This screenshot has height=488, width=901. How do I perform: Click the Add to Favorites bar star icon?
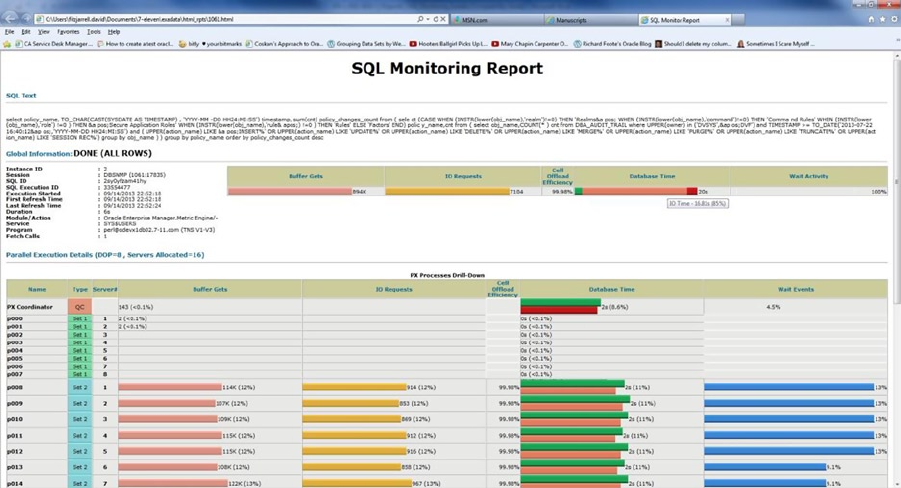7,44
